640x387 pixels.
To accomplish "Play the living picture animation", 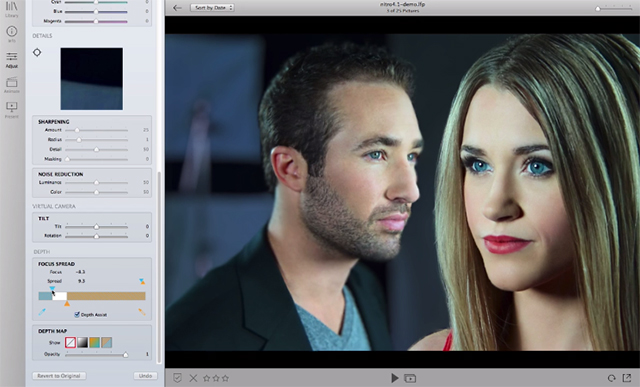I will point(394,378).
